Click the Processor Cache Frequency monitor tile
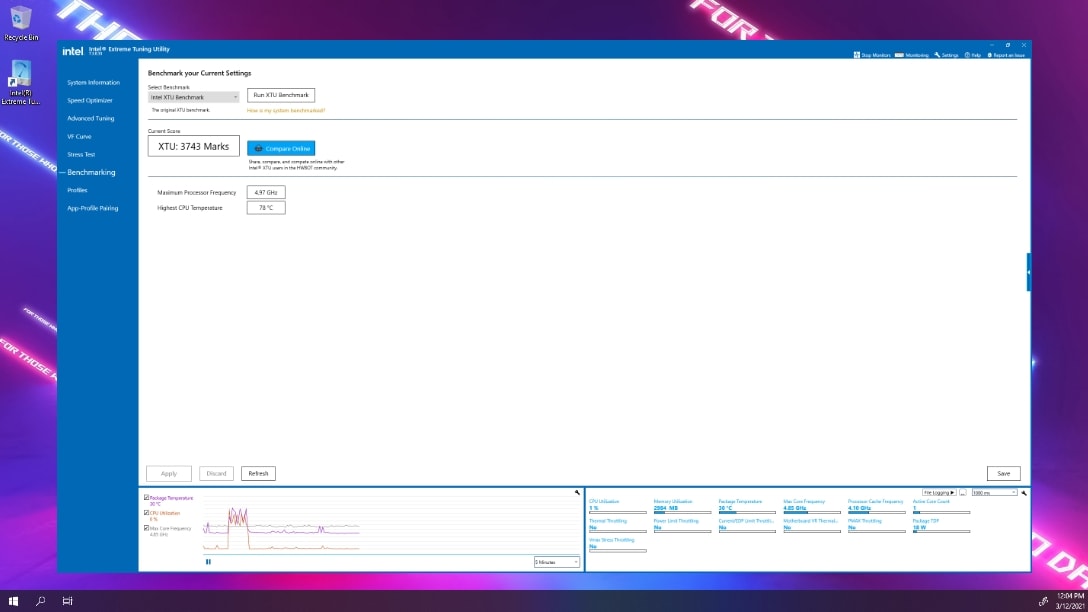 point(876,507)
